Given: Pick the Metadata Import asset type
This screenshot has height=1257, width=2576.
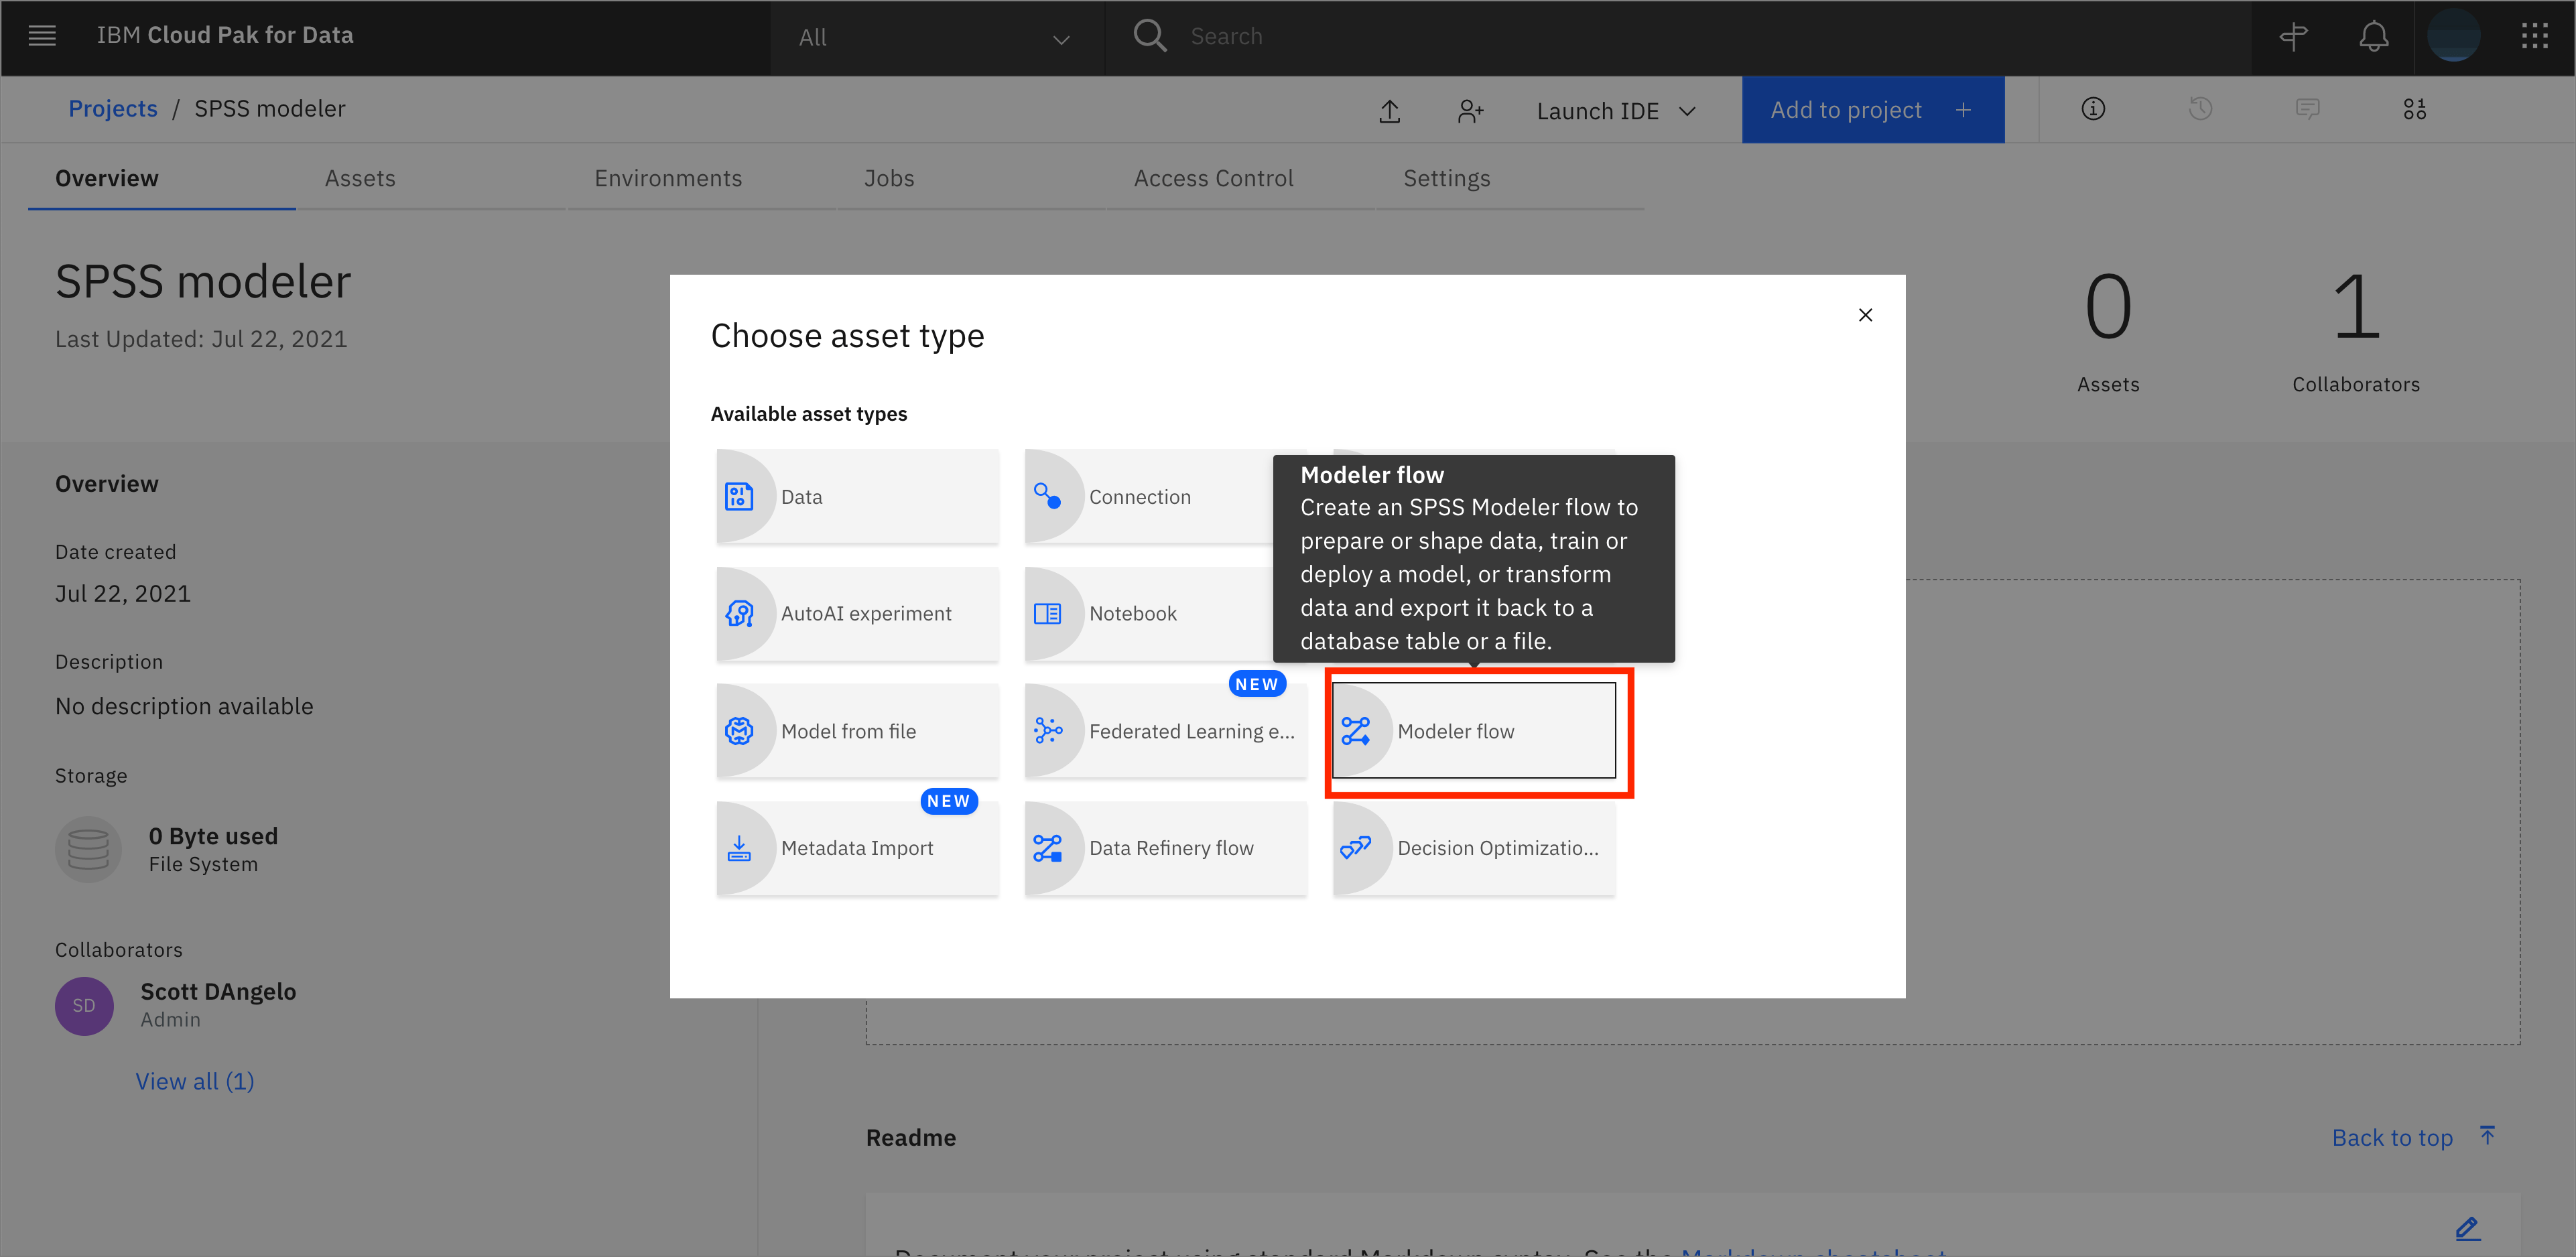Looking at the screenshot, I should (x=857, y=848).
